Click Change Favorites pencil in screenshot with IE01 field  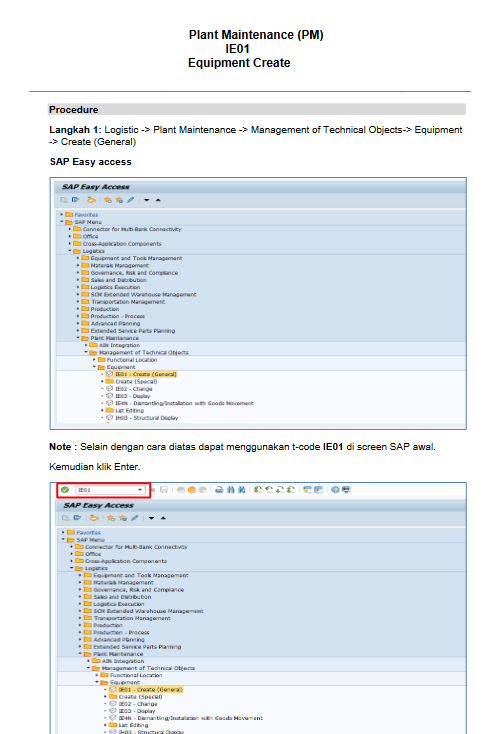[x=134, y=518]
